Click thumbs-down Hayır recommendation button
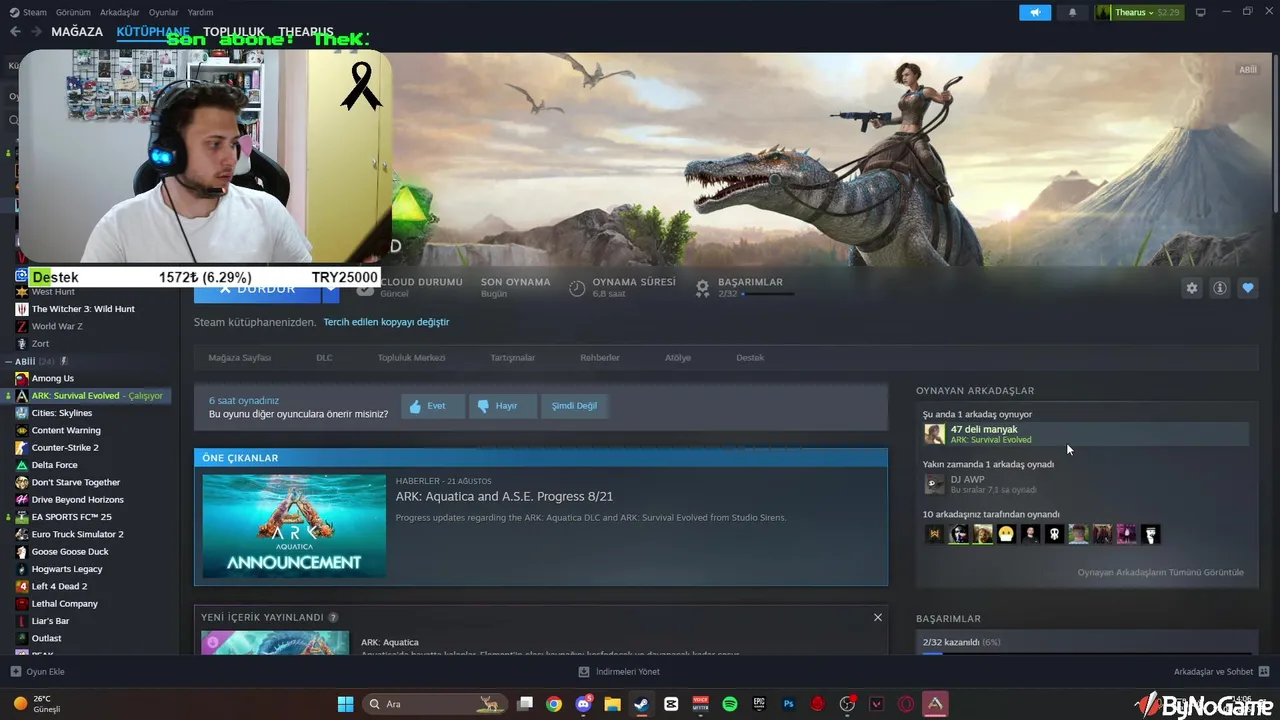 502,406
